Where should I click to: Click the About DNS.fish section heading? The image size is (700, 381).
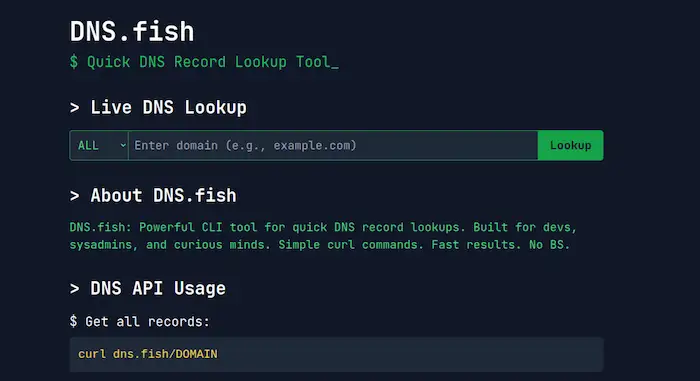[153, 196]
